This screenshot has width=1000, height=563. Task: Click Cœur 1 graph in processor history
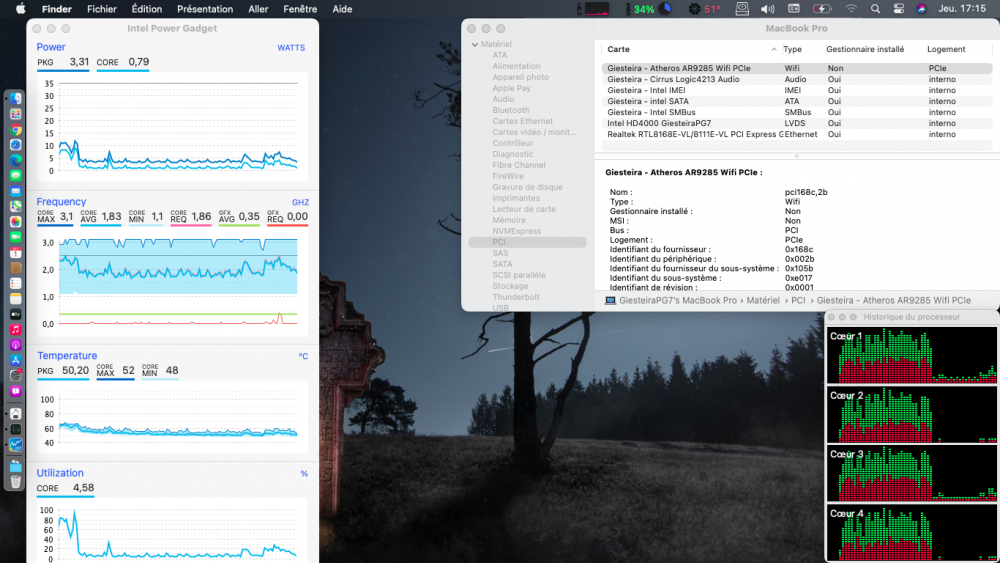[911, 355]
